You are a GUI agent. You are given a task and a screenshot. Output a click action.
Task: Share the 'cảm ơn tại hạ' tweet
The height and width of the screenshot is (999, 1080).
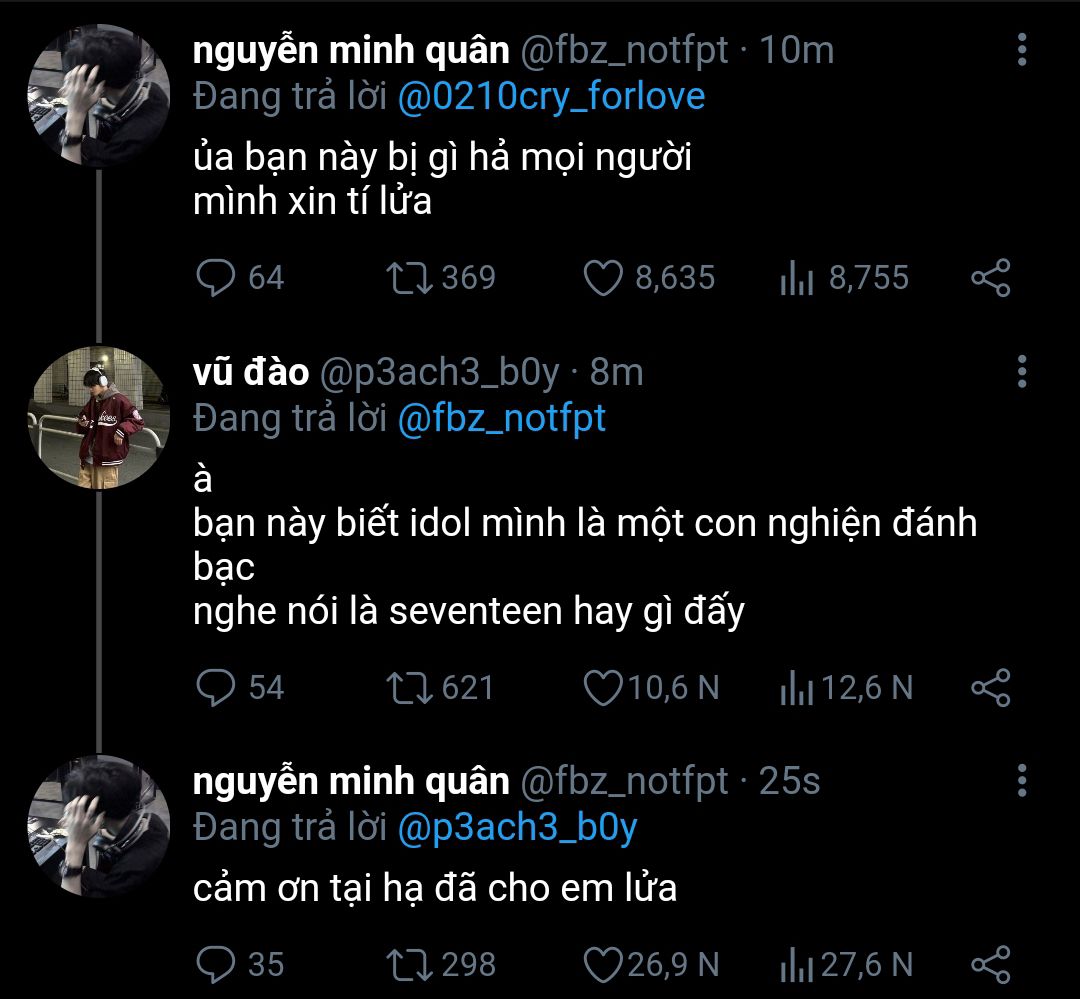tap(991, 964)
